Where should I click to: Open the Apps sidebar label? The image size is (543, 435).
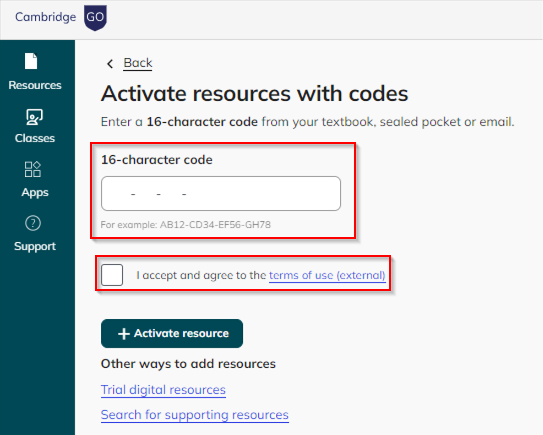[x=35, y=192]
